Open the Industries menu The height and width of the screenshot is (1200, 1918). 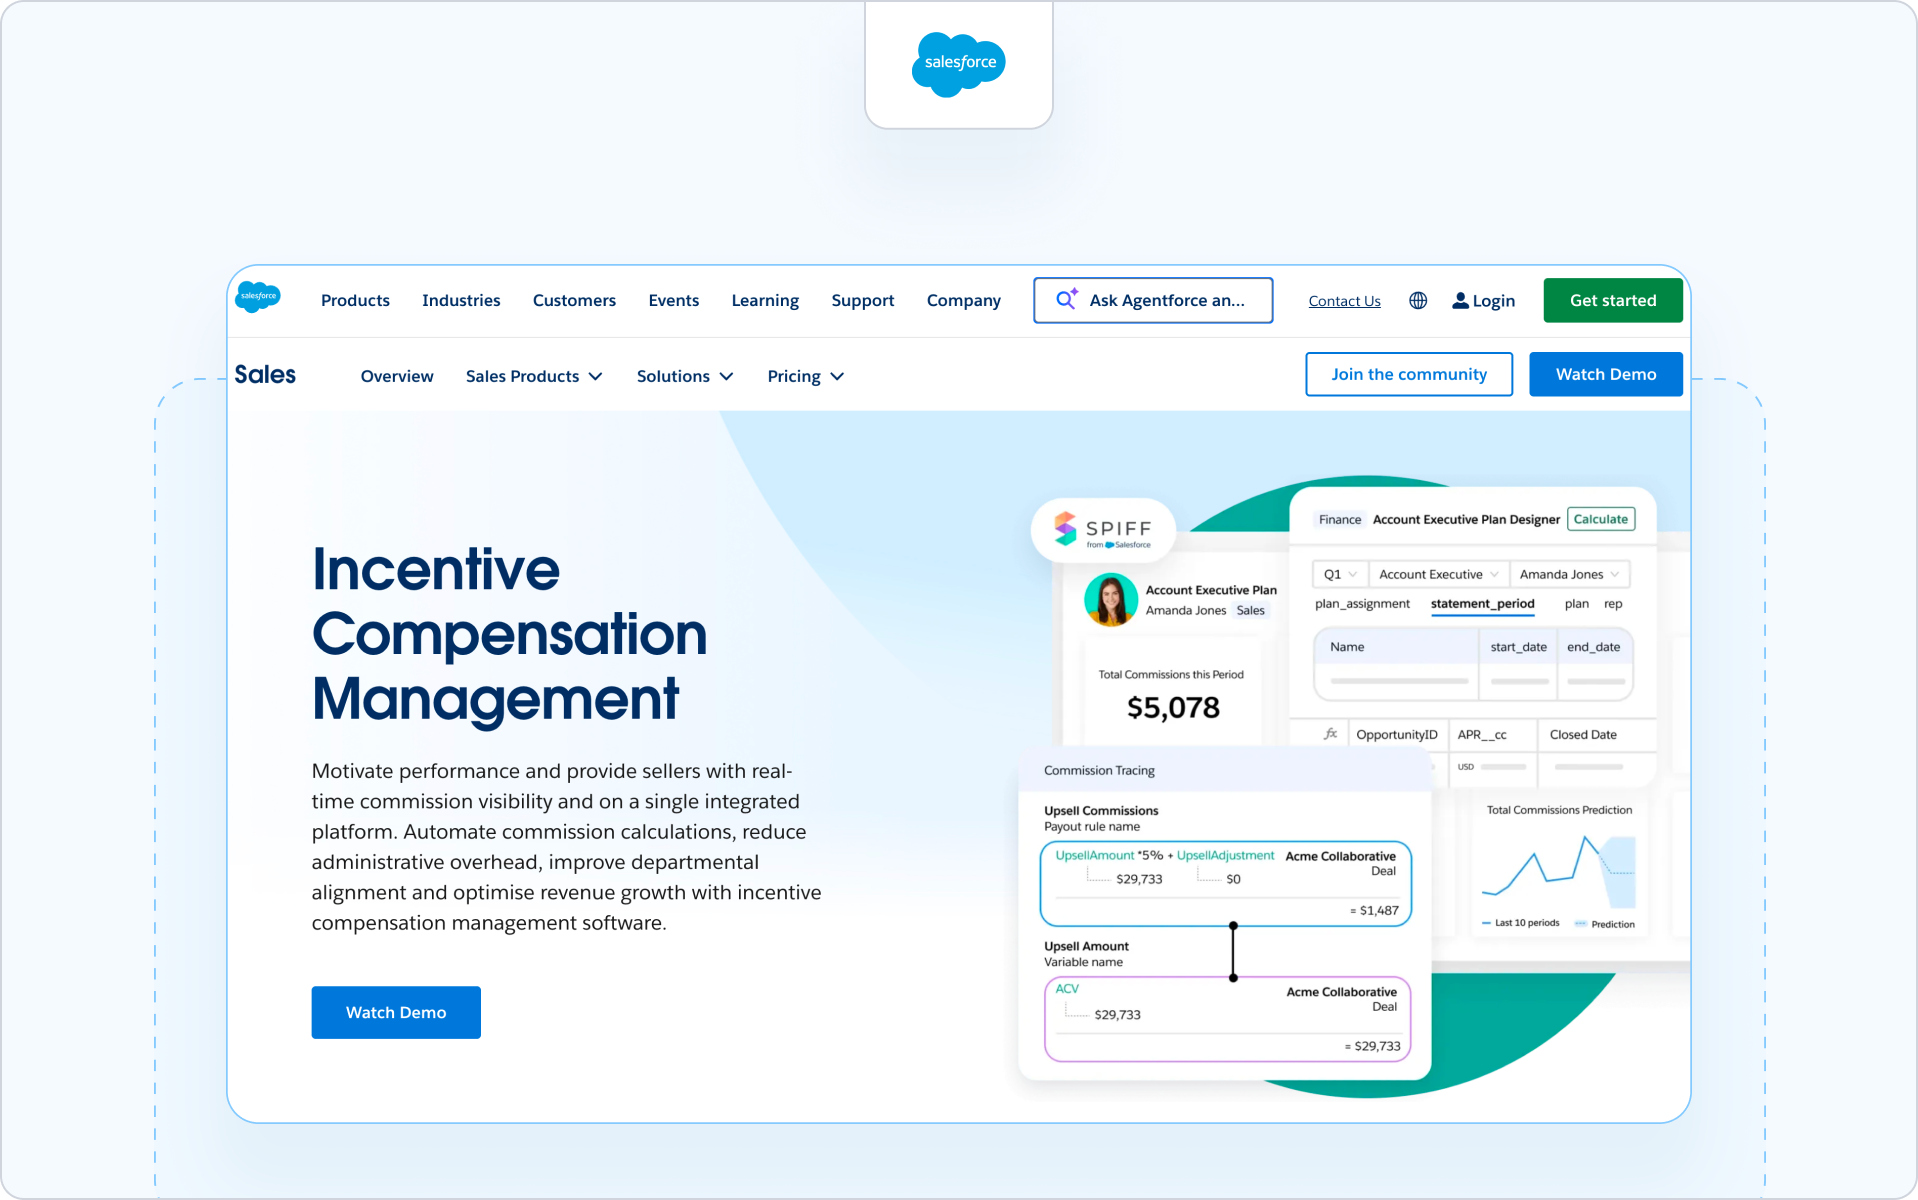pyautogui.click(x=461, y=300)
